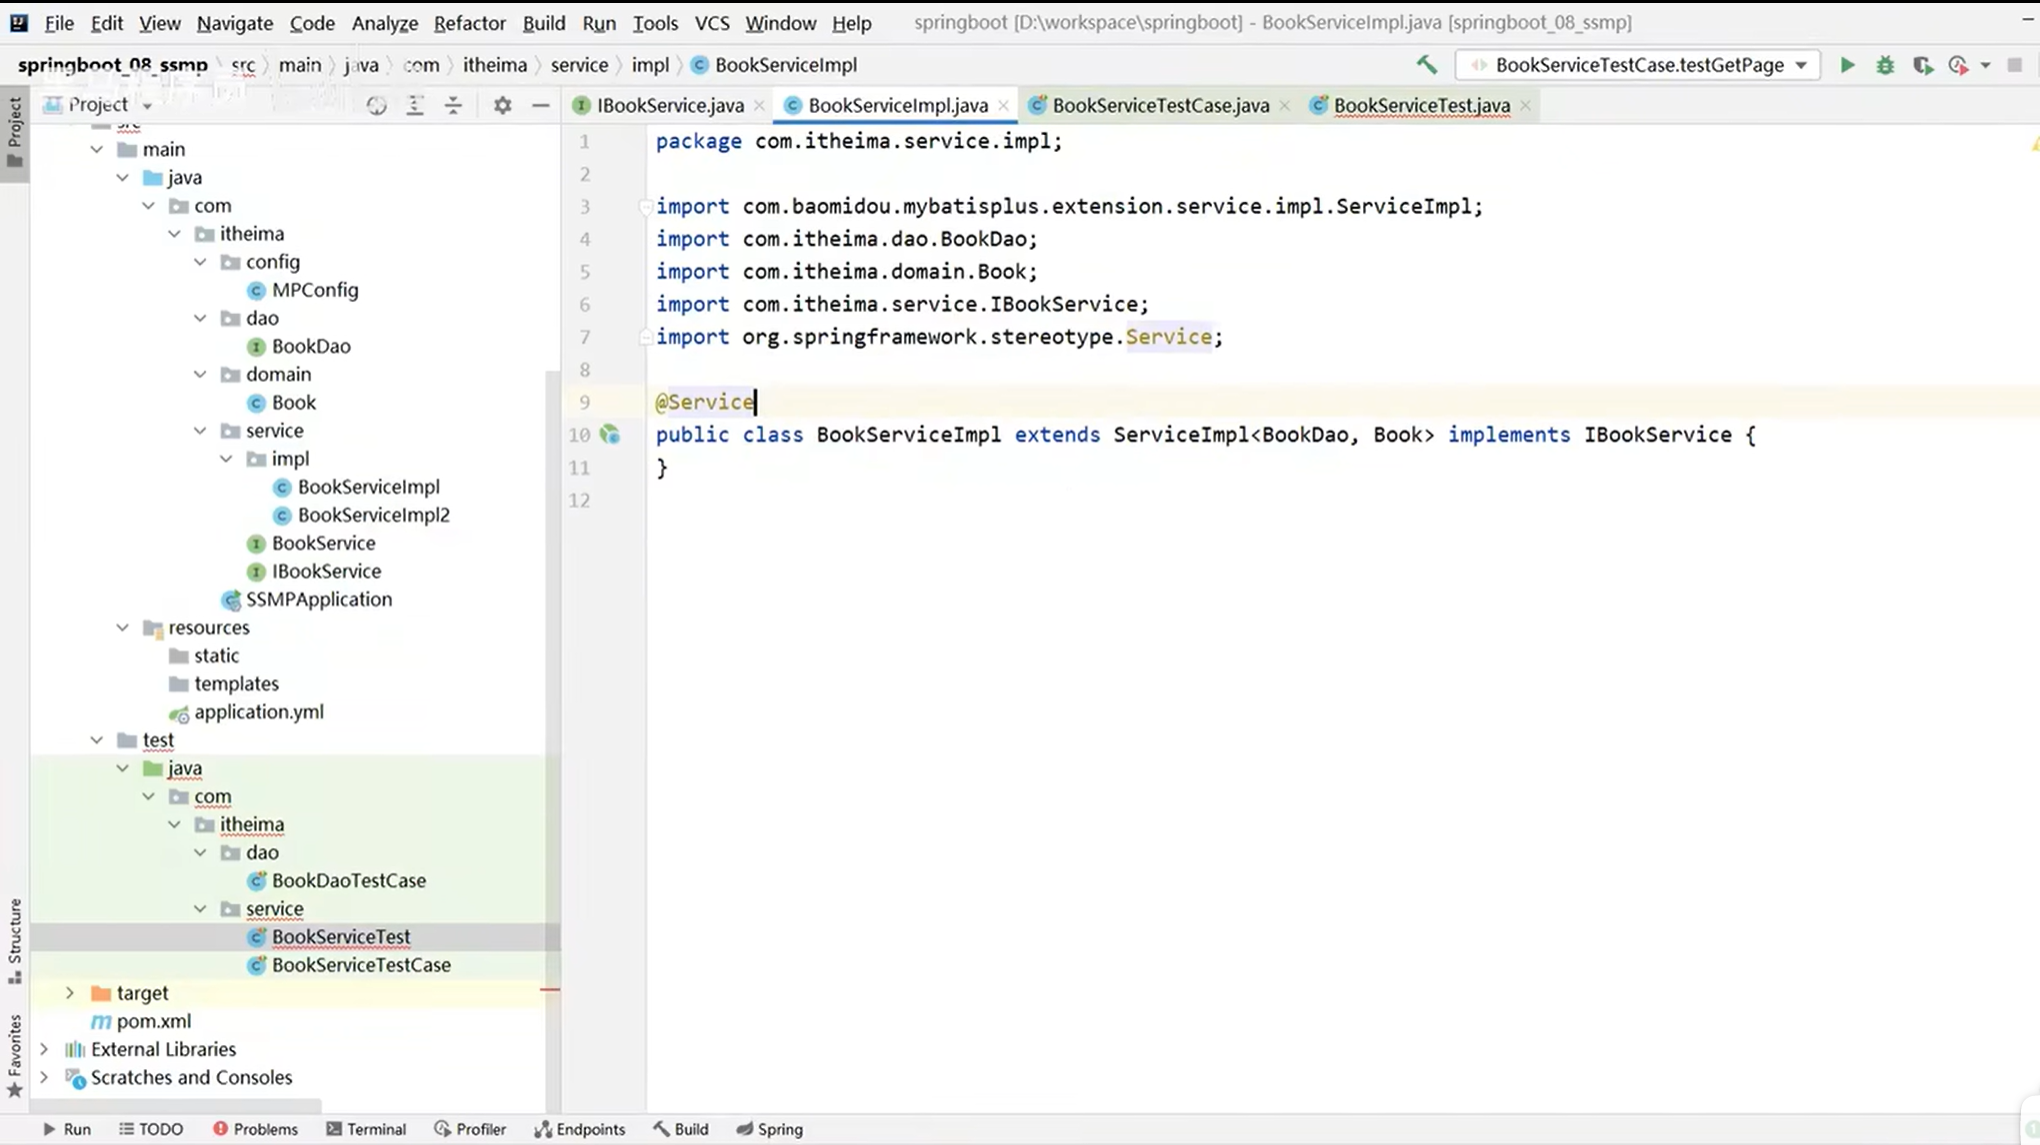The image size is (2040, 1145).
Task: Expand External Libraries node
Action: coord(44,1049)
